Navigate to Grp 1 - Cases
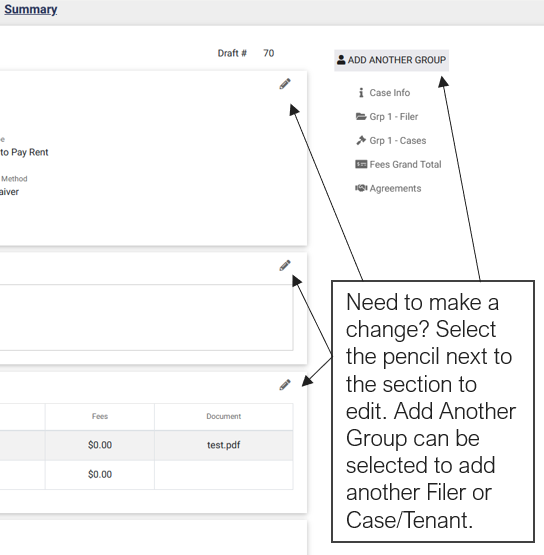This screenshot has height=555, width=544. tap(398, 141)
